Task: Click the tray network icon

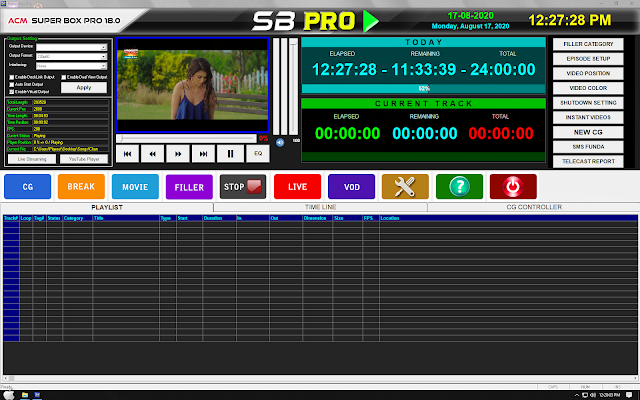Action: pyautogui.click(x=585, y=395)
